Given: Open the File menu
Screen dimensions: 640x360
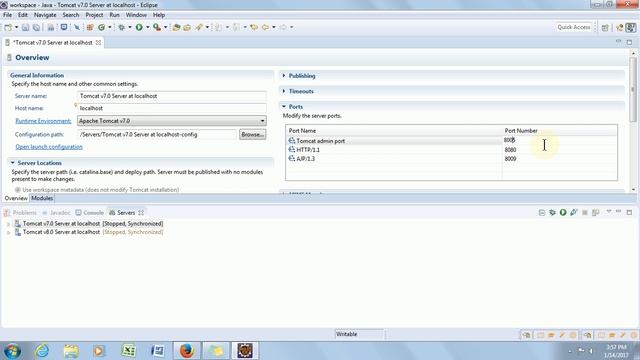Looking at the screenshot, I should tap(7, 15).
